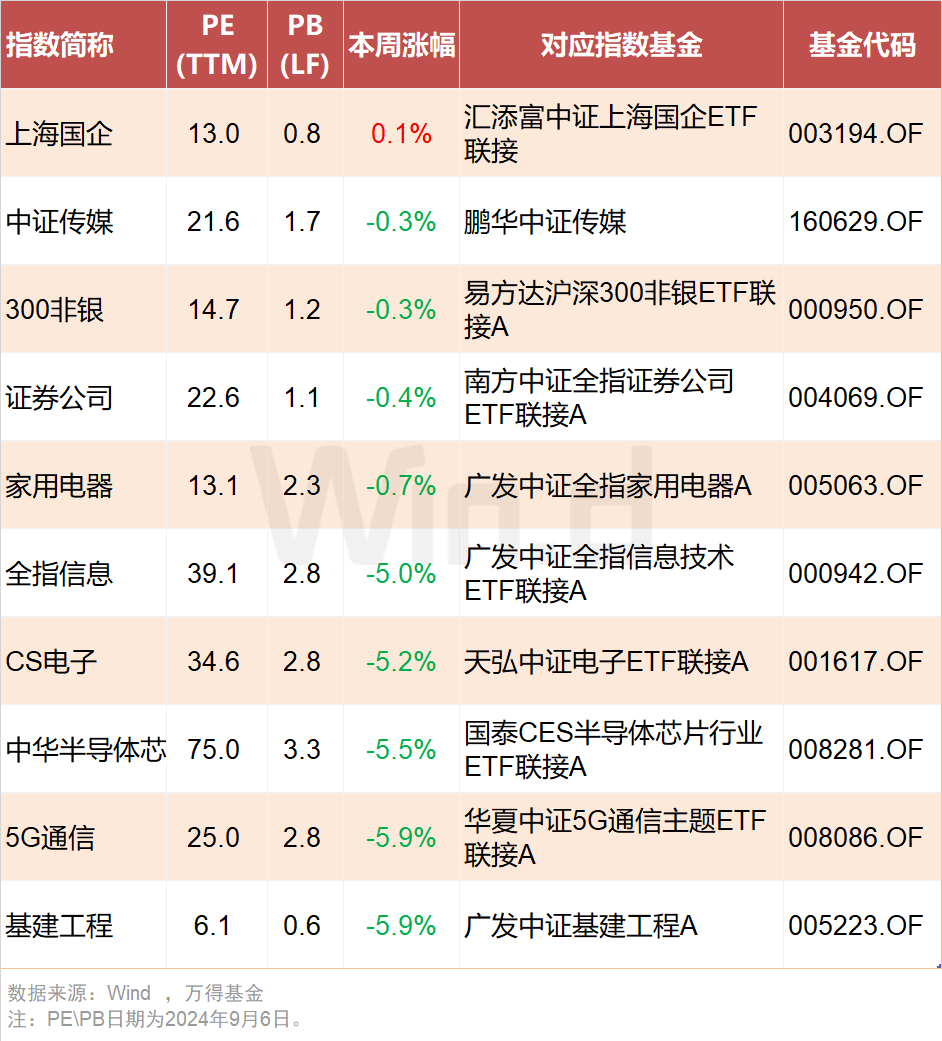Click the 本周涨幅 column header

tap(401, 45)
